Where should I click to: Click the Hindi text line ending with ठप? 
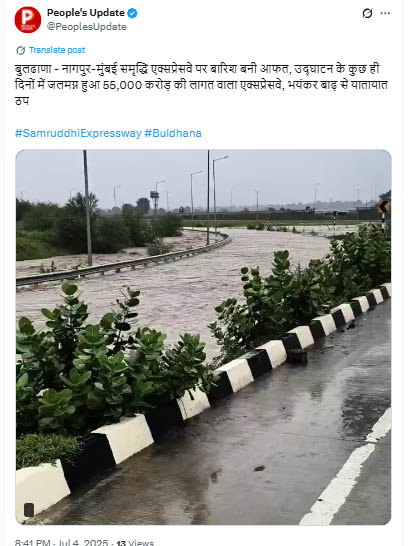tap(22, 101)
